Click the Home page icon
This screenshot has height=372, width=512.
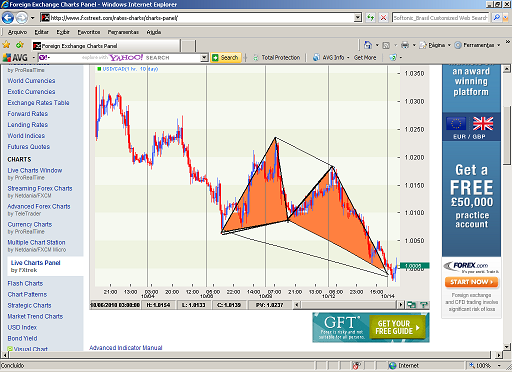(x=368, y=45)
